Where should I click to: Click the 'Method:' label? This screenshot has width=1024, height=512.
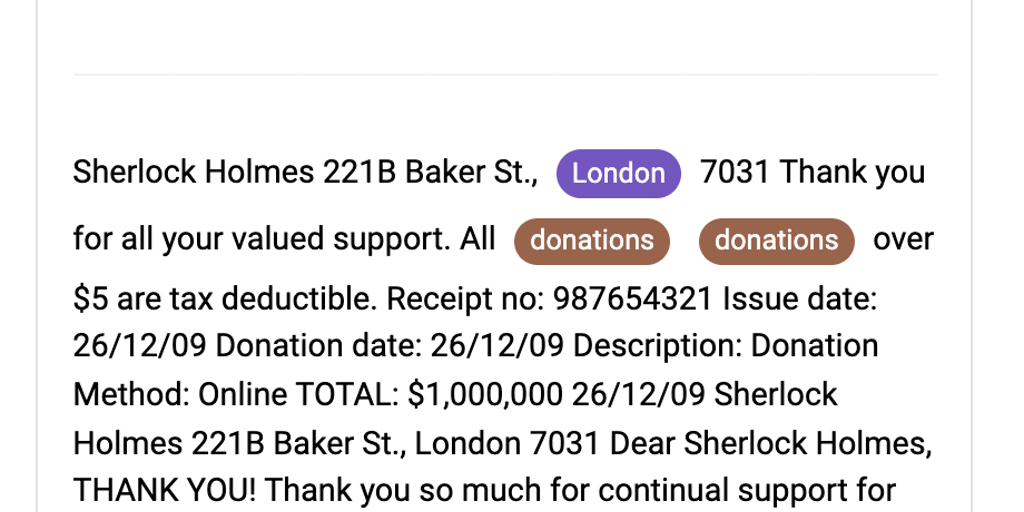pyautogui.click(x=127, y=394)
